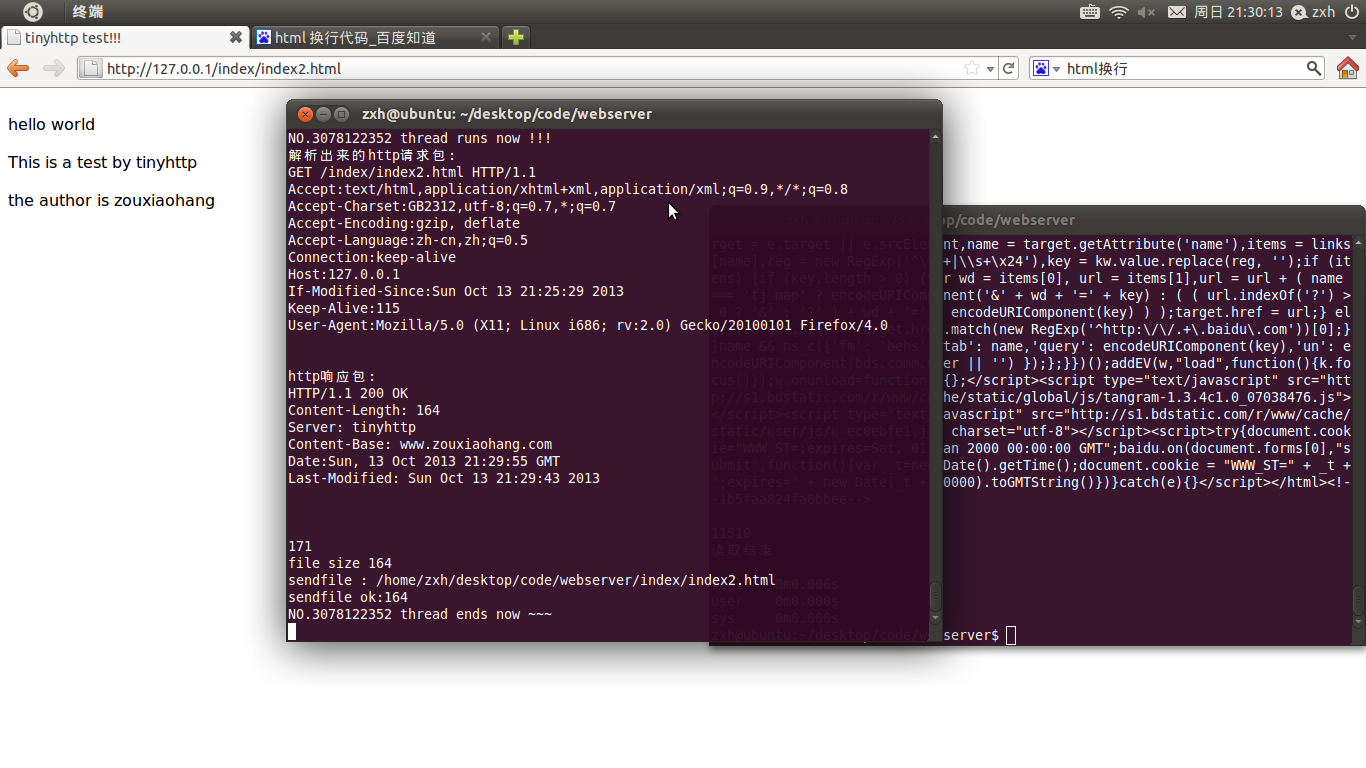The image size is (1366, 768).
Task: Click the search magnifier icon
Action: (1314, 68)
